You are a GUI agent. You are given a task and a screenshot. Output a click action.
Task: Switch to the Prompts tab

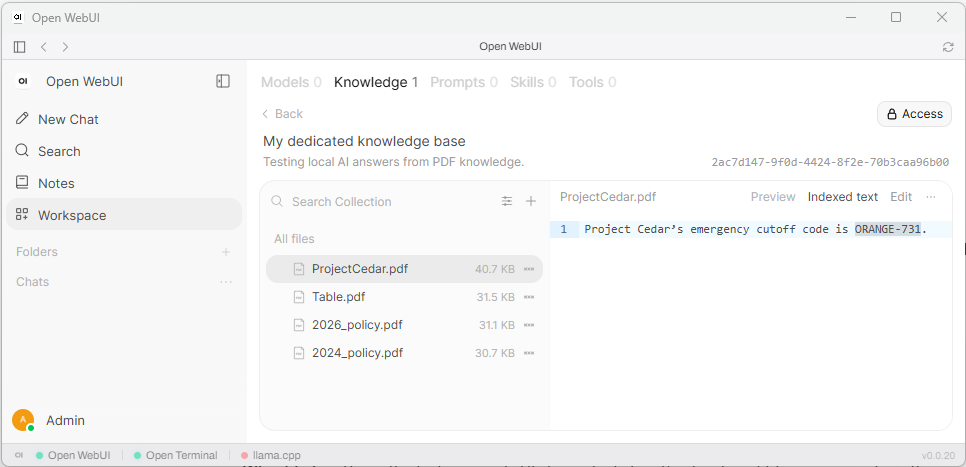coord(464,83)
